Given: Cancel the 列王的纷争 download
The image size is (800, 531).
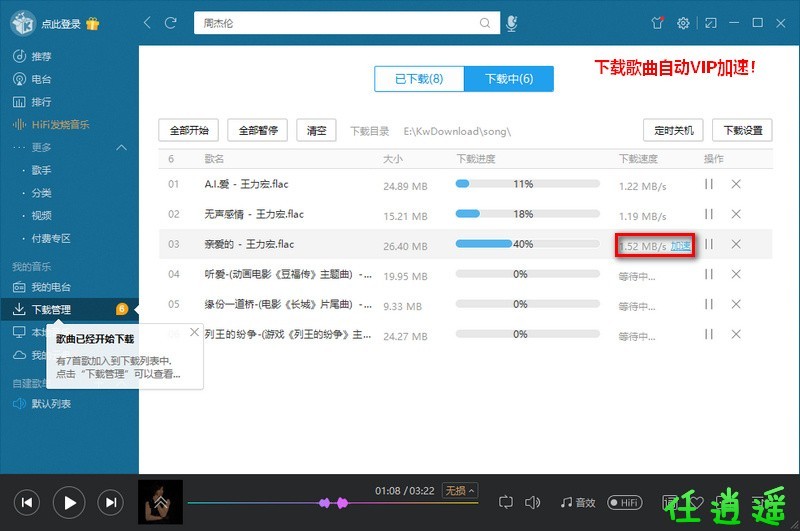Looking at the screenshot, I should [x=736, y=335].
